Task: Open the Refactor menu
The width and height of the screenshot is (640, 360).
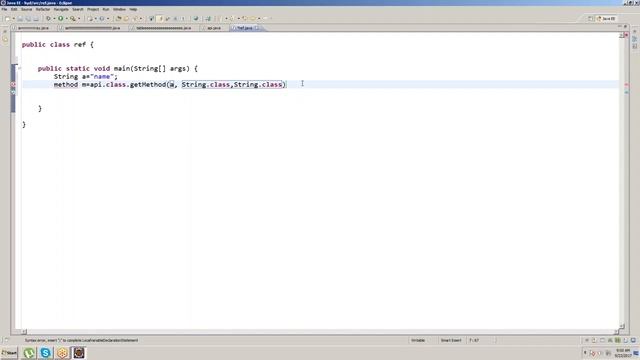Action: (43, 9)
